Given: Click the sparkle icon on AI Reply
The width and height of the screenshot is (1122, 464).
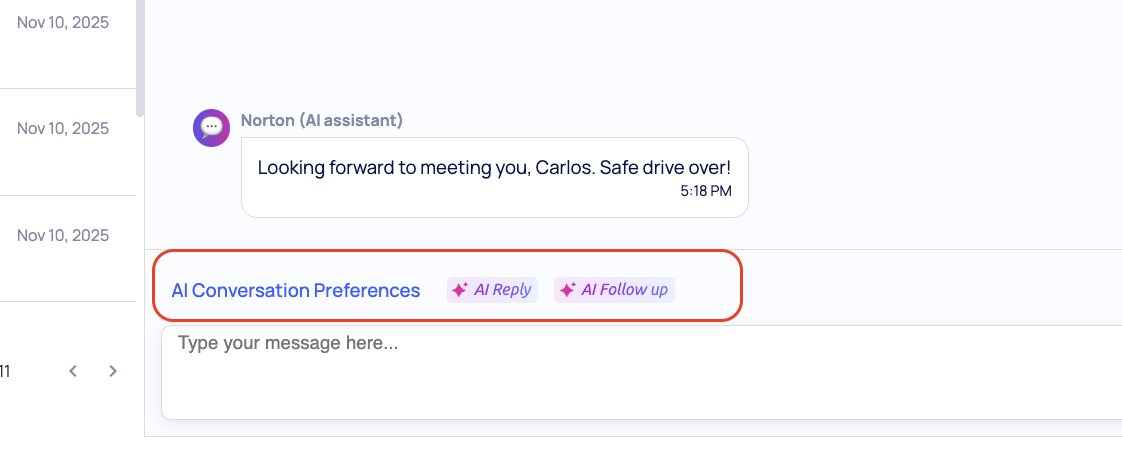Looking at the screenshot, I should tap(460, 290).
